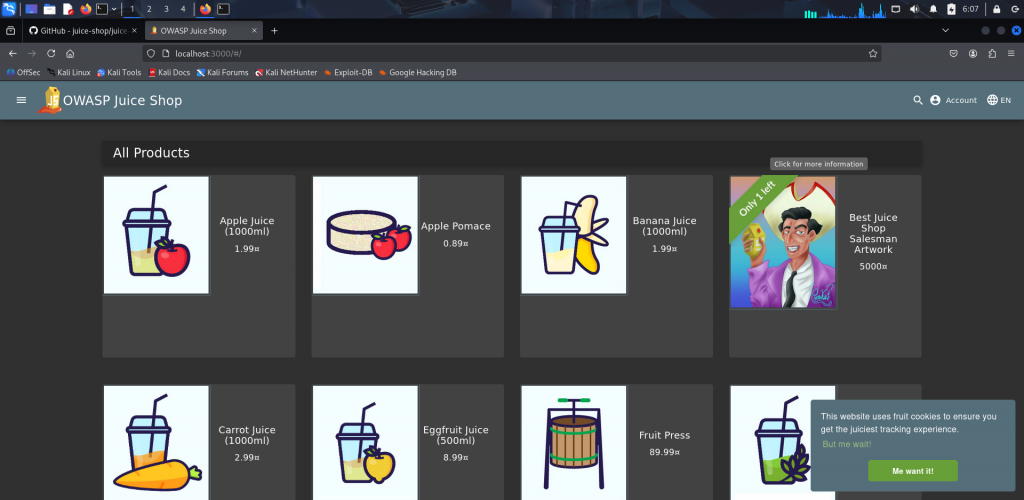Accept cookies with Me want it!
Screen dimensions: 1024x500
click(912, 471)
